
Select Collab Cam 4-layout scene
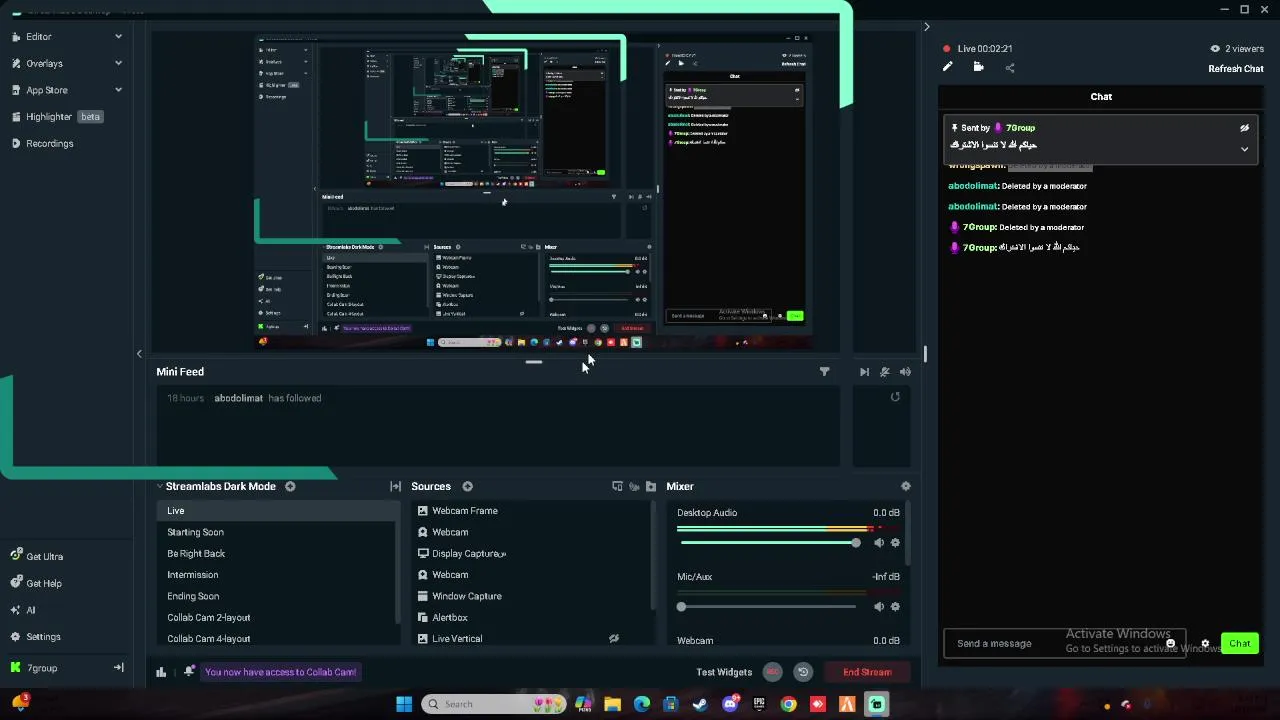278,639
